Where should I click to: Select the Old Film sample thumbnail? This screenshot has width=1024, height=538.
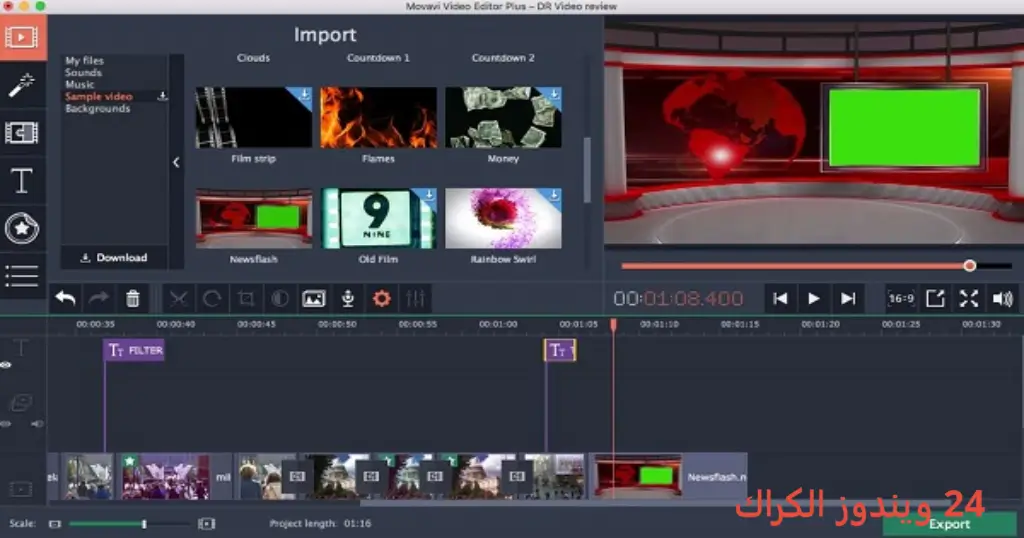click(x=378, y=218)
